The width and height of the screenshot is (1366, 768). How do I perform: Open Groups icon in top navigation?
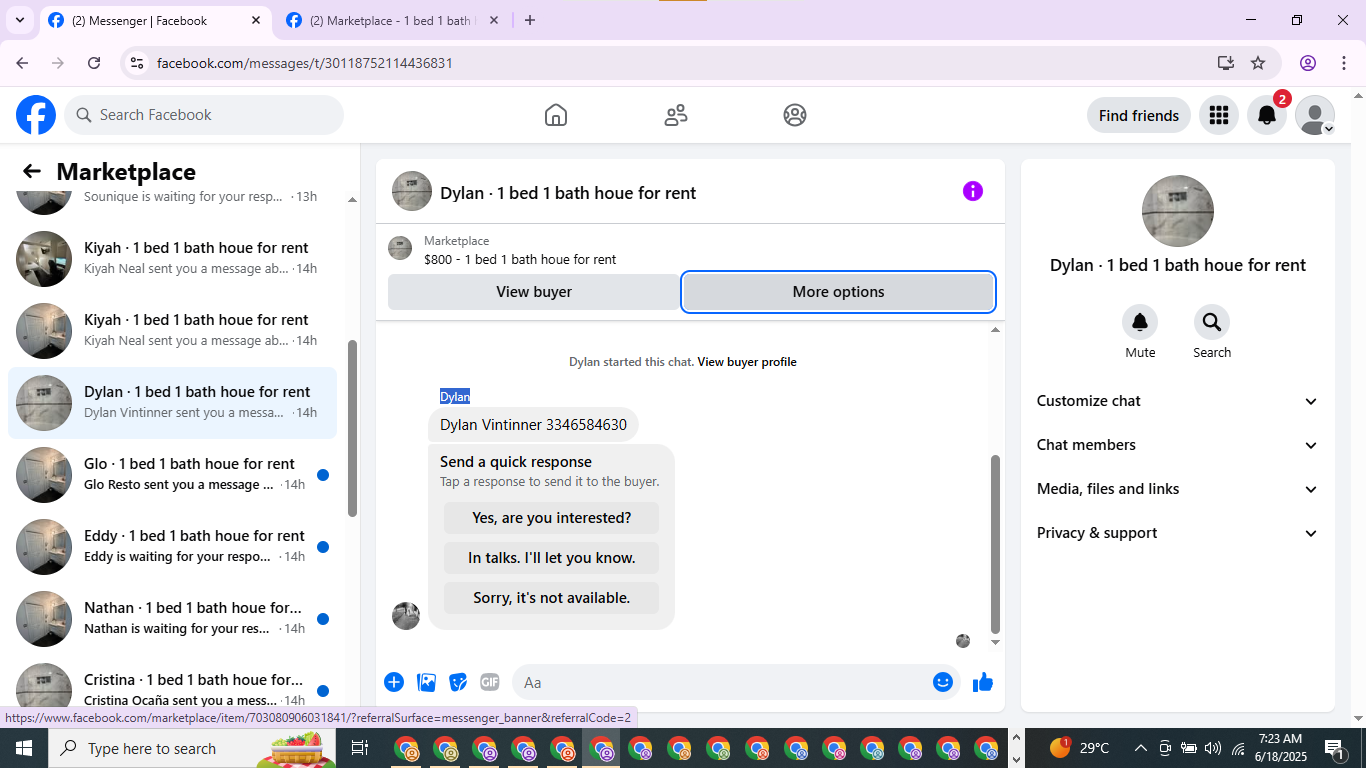795,115
